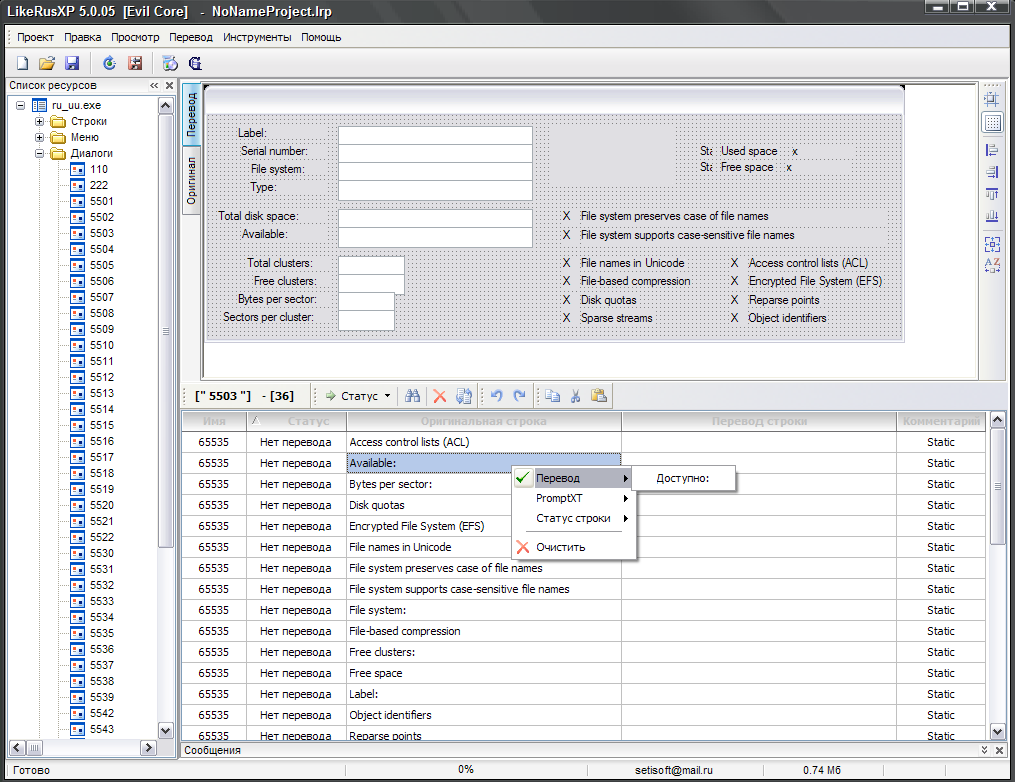
Task: Click the software box with CD icon
Action: (x=170, y=63)
